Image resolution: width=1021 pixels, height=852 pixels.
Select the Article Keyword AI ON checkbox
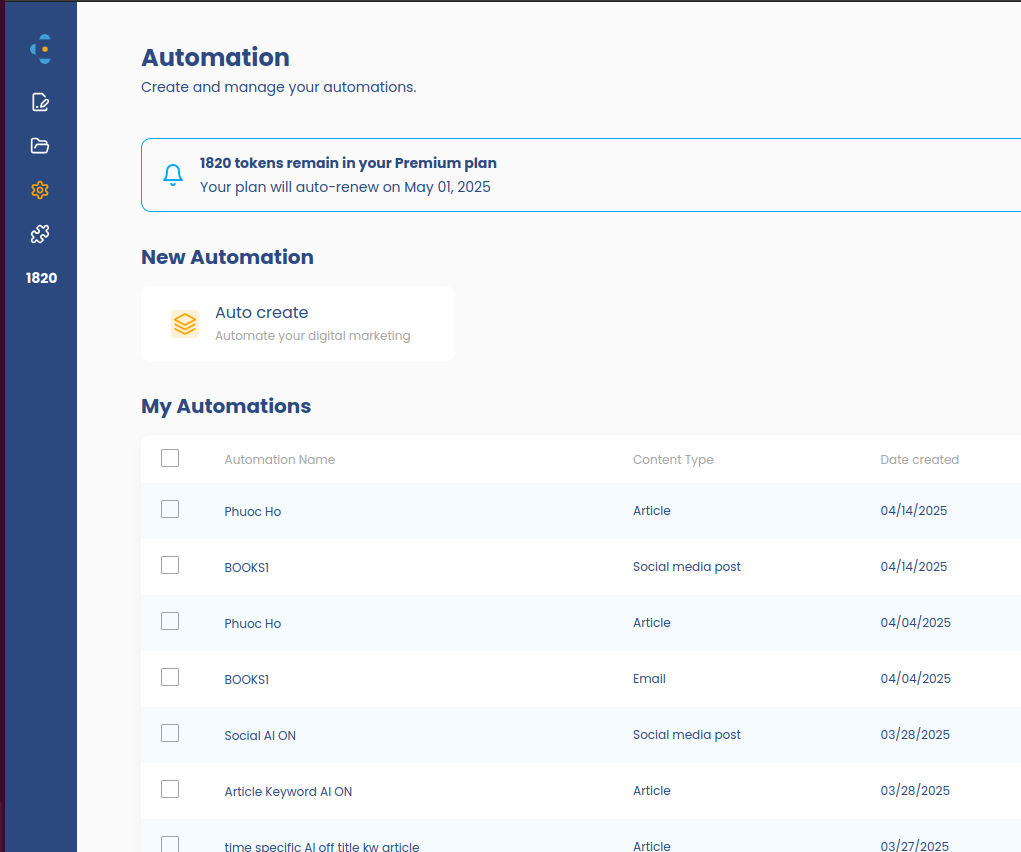pyautogui.click(x=170, y=789)
